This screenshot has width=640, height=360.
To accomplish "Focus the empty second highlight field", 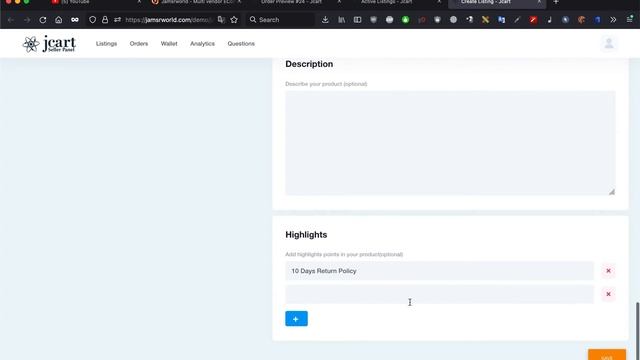I will (439, 294).
